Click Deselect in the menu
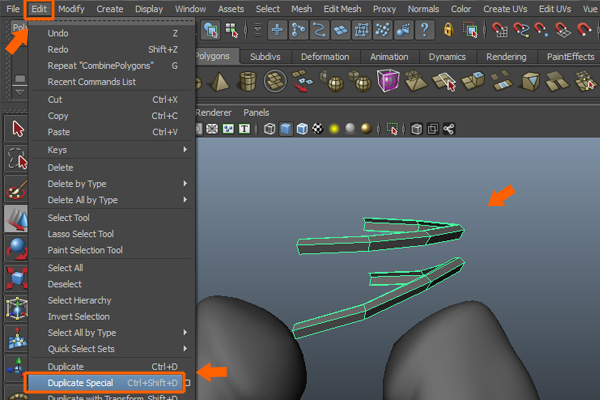Image resolution: width=600 pixels, height=400 pixels. coord(112,284)
